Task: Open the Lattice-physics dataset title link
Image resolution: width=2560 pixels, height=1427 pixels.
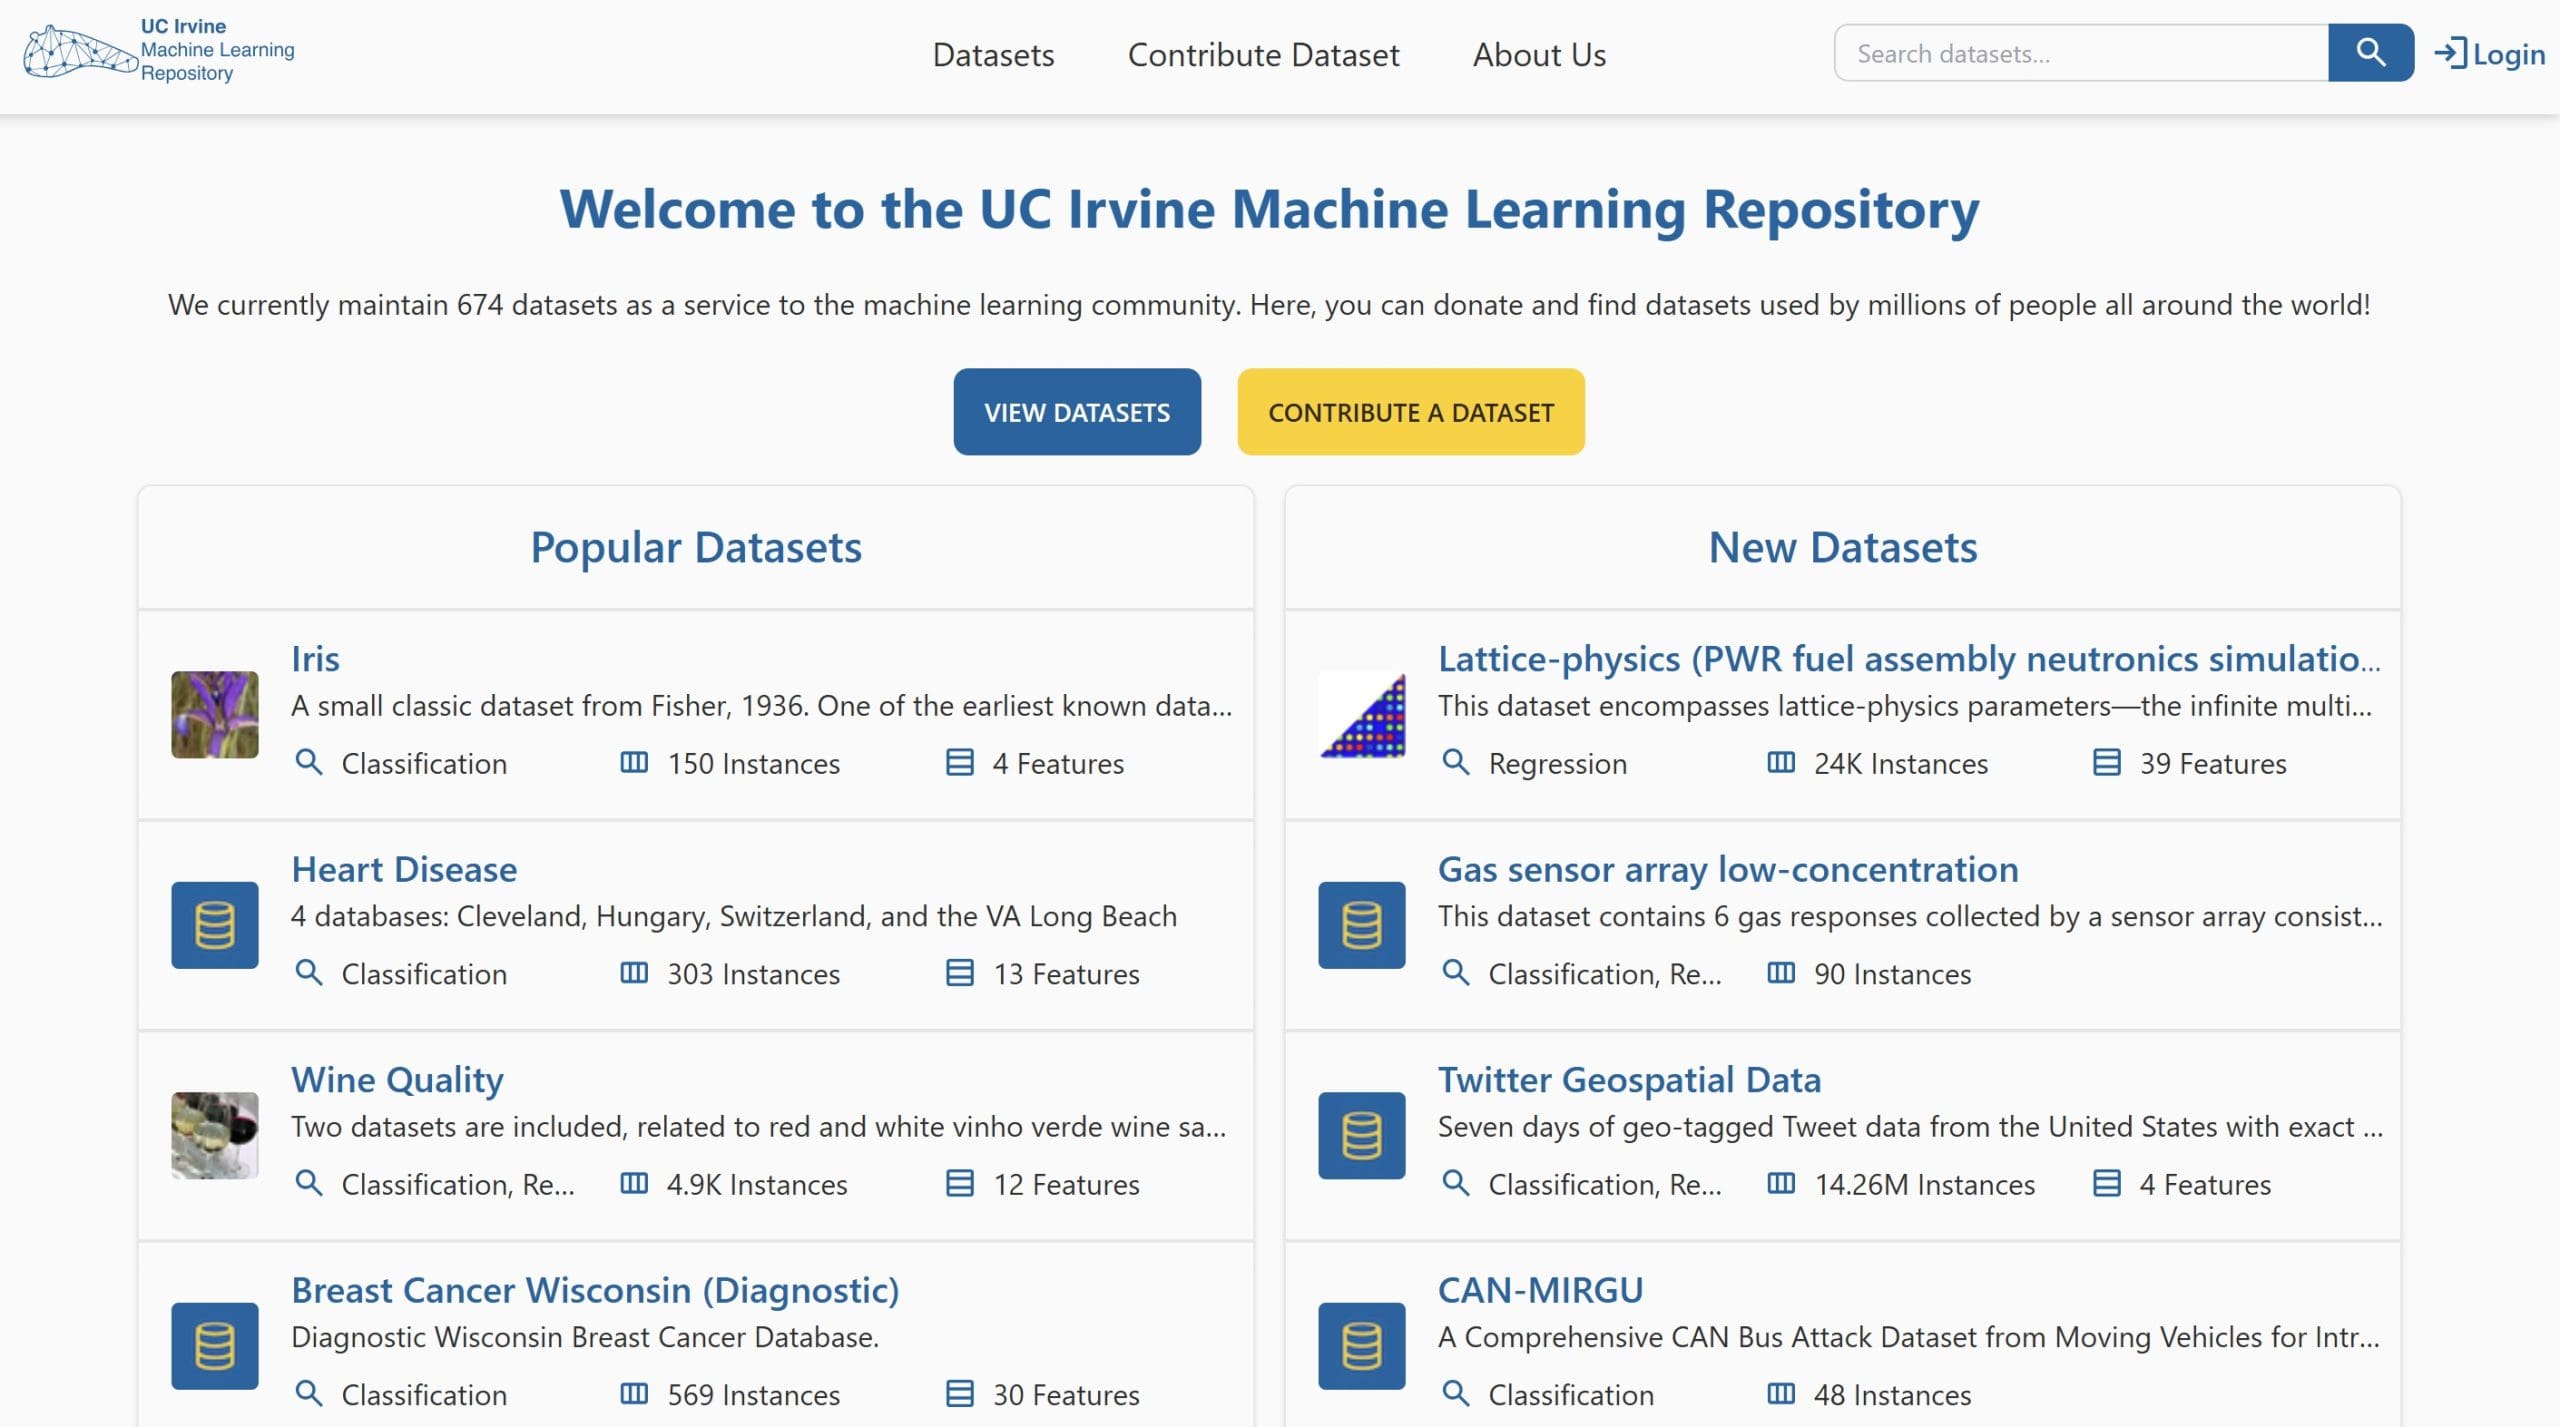Action: [1909, 658]
